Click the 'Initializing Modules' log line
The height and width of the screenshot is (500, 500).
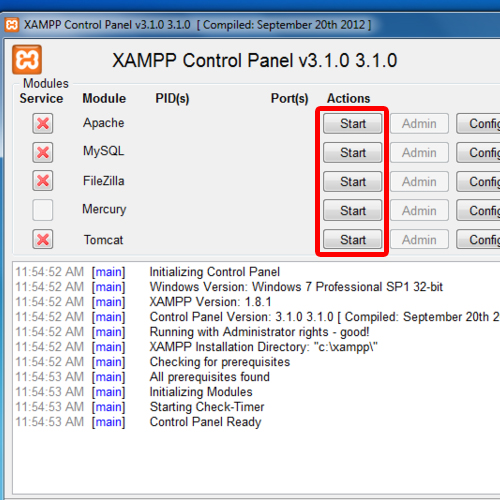point(201,392)
